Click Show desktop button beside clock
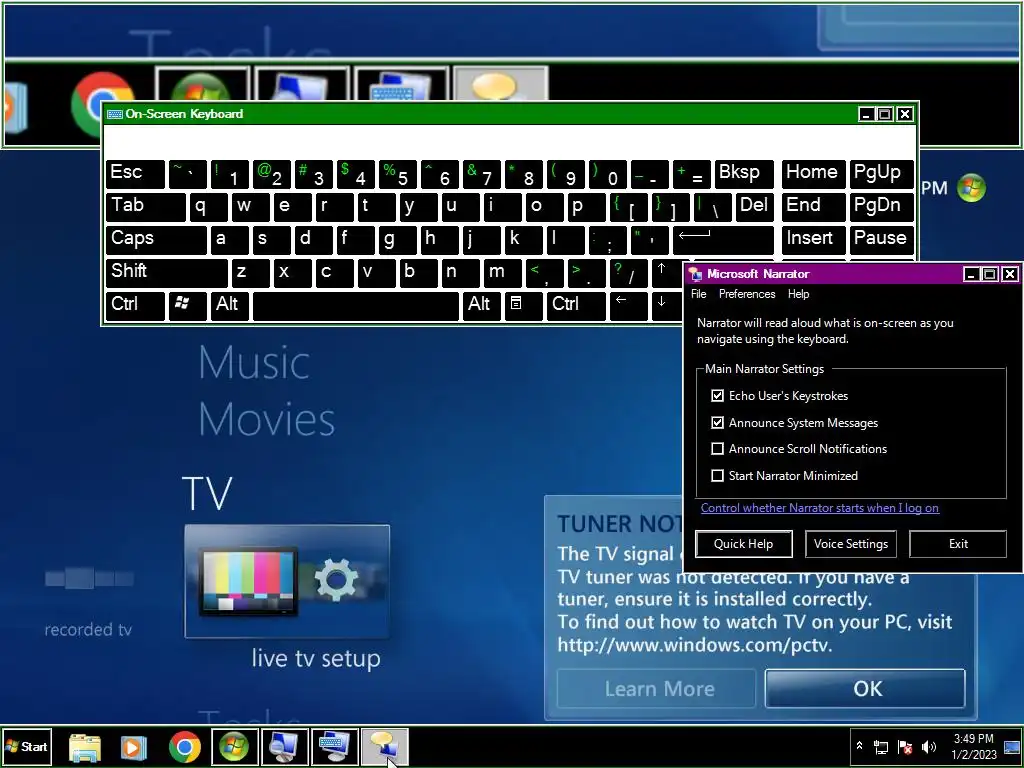 tap(1013, 747)
